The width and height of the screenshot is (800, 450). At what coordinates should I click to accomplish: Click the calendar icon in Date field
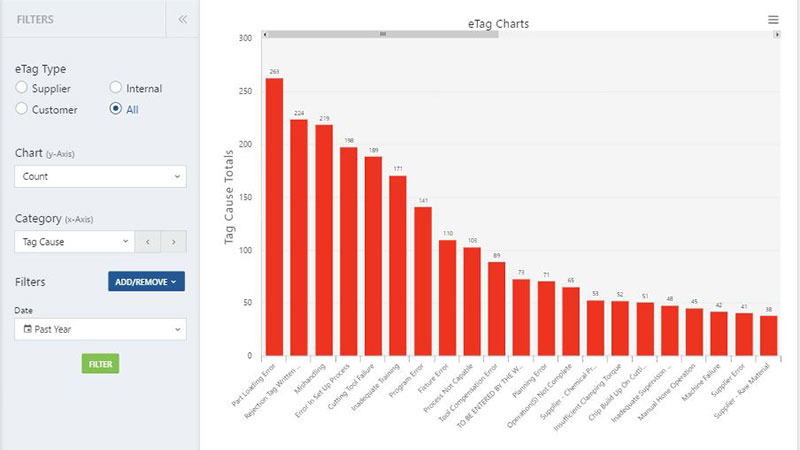point(28,329)
